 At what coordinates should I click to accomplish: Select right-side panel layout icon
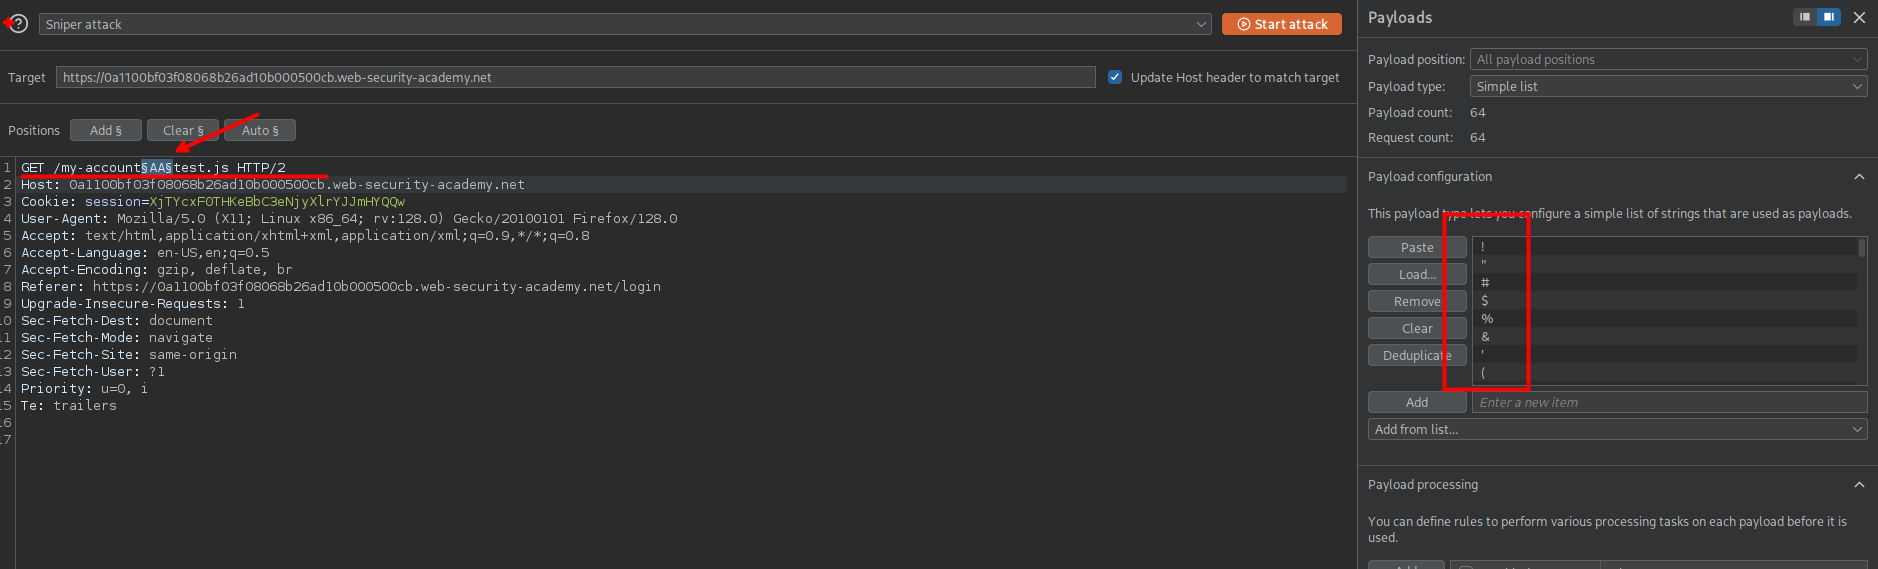tap(1829, 17)
